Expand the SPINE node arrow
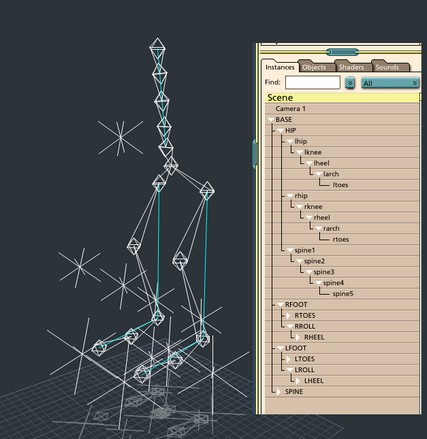 [279, 392]
